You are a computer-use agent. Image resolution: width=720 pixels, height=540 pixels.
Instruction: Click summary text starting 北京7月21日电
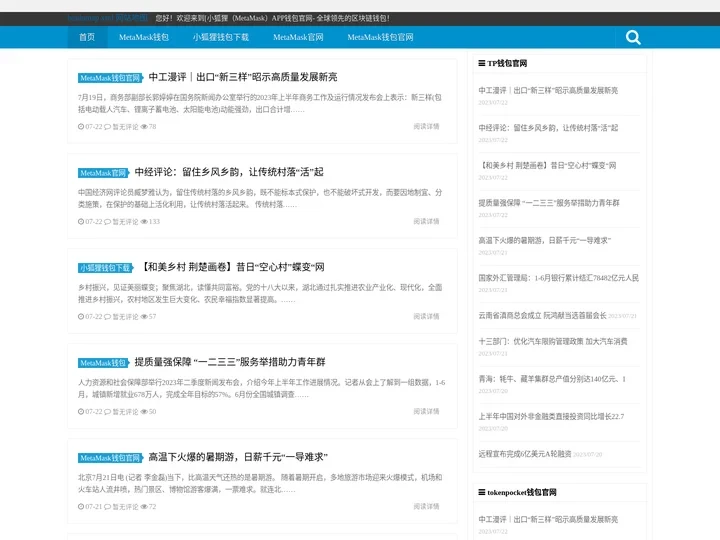(x=260, y=484)
